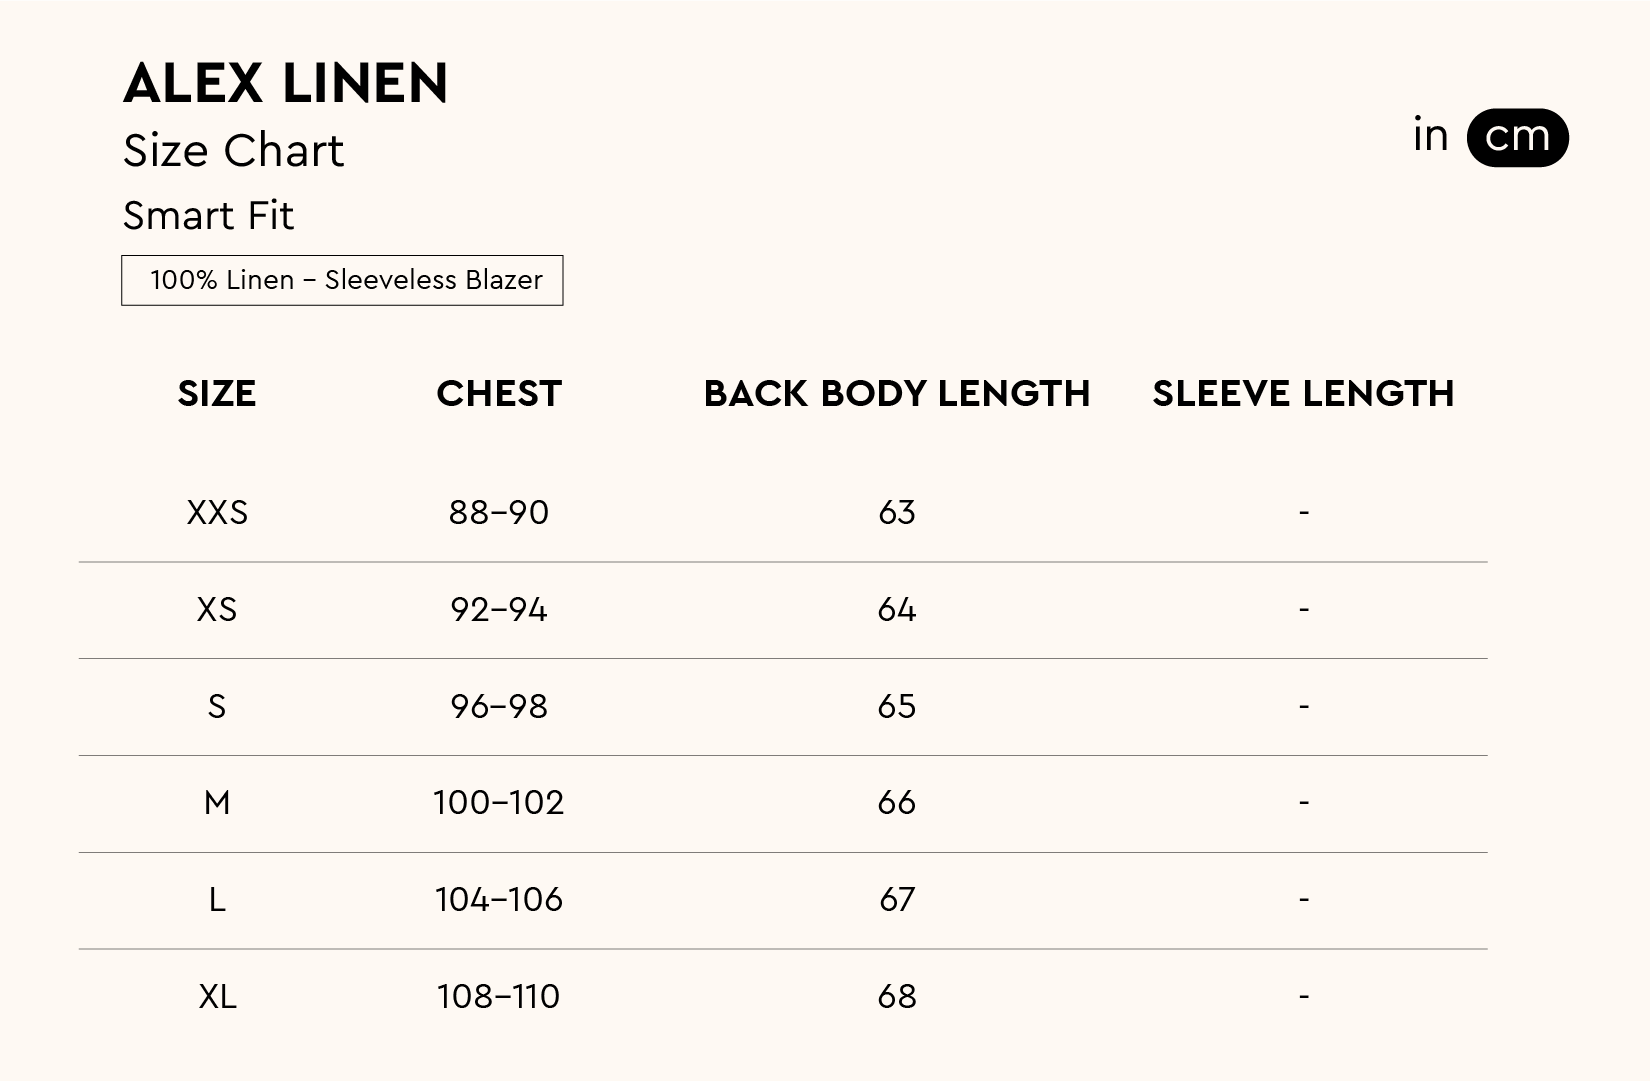This screenshot has height=1081, width=1650.
Task: Switch units to inches
Action: tap(1430, 136)
